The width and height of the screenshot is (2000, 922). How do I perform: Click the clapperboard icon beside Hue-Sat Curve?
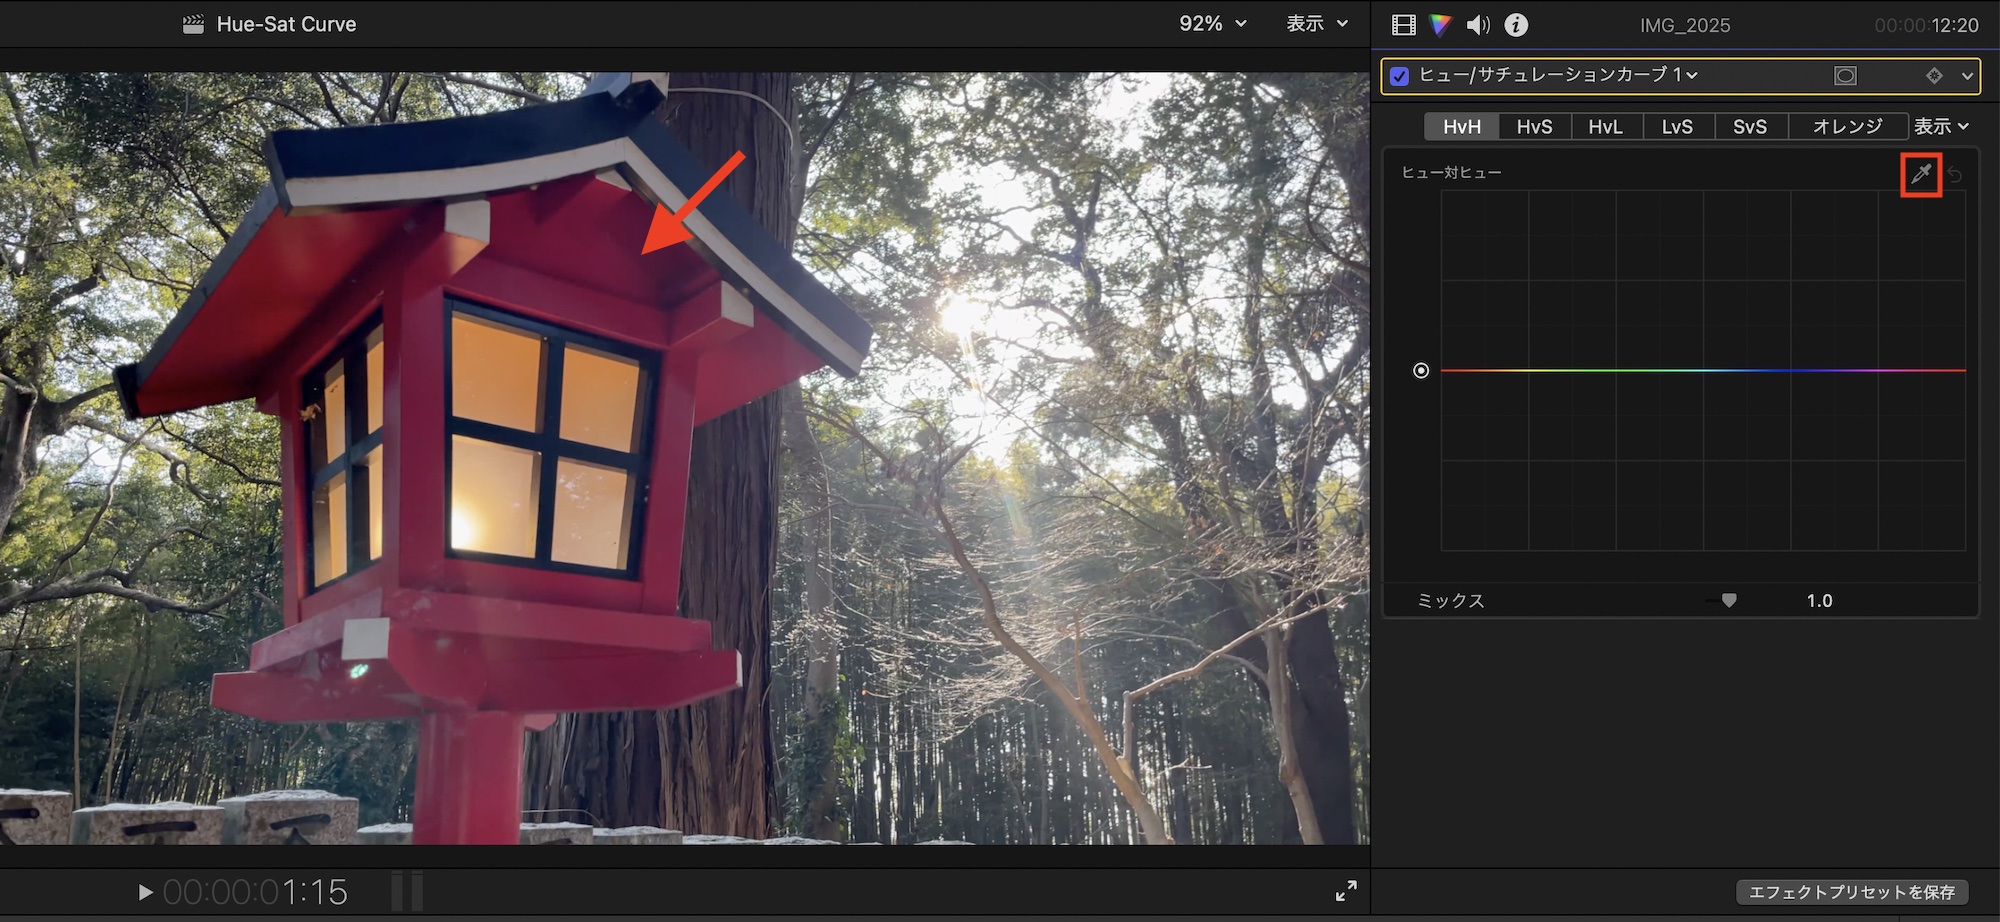(193, 24)
